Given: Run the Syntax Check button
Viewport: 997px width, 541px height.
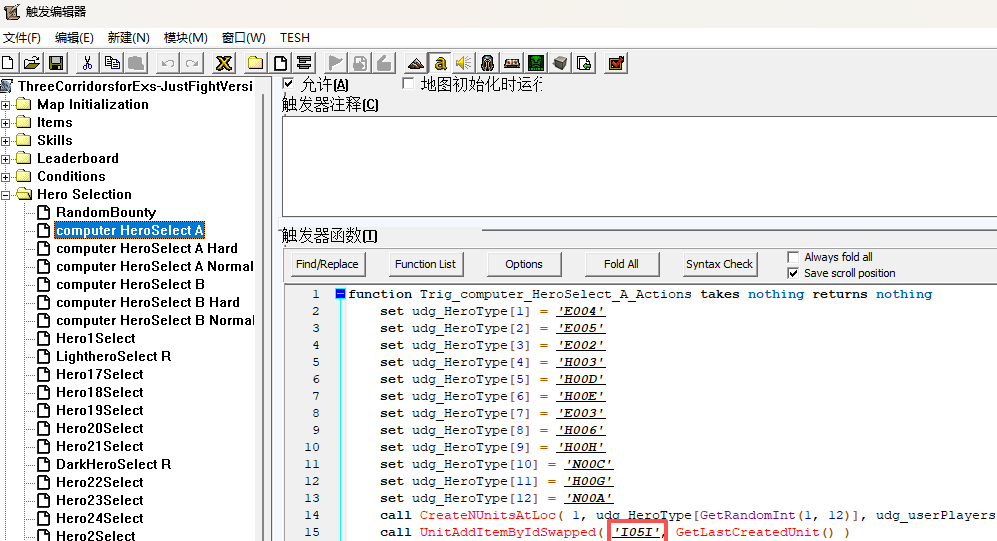Looking at the screenshot, I should (x=719, y=264).
